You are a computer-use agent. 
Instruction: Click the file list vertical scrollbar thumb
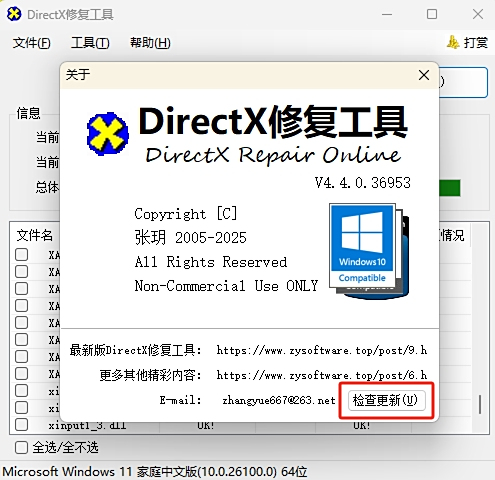[x=480, y=404]
